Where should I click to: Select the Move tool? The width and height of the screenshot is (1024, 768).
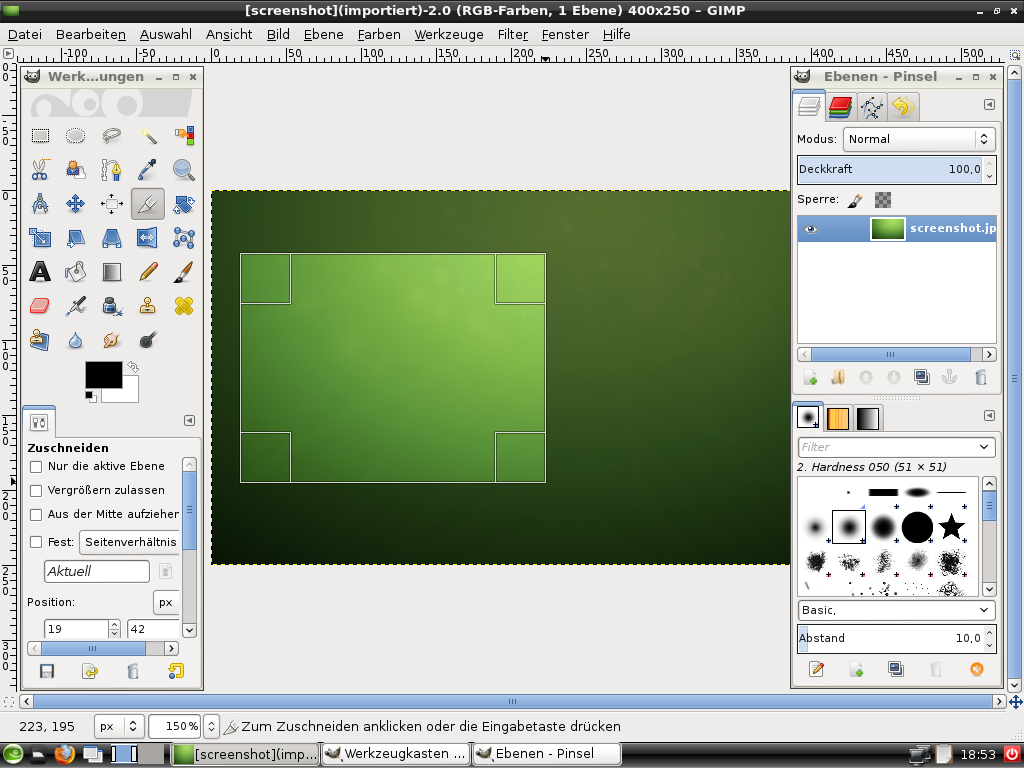click(x=76, y=204)
